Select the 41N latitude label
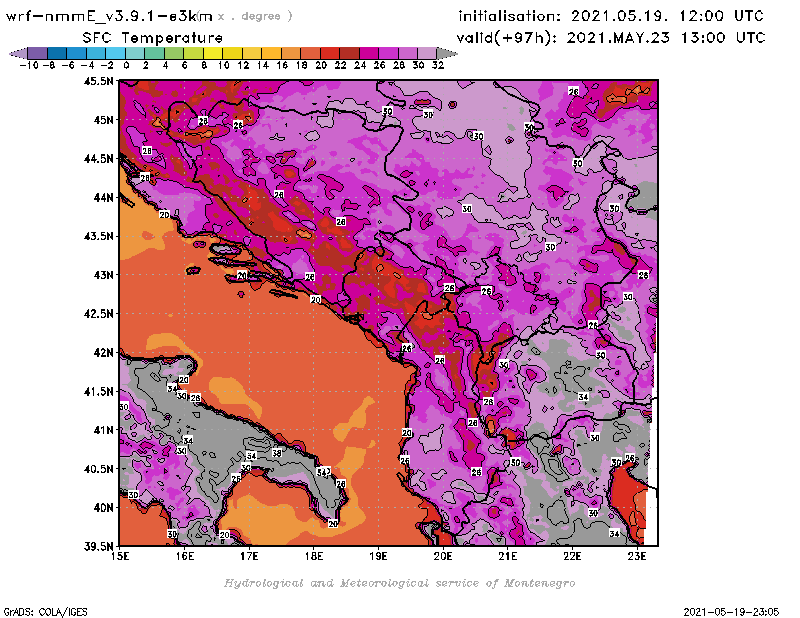Image resolution: width=800 pixels, height=618 pixels. coord(103,430)
